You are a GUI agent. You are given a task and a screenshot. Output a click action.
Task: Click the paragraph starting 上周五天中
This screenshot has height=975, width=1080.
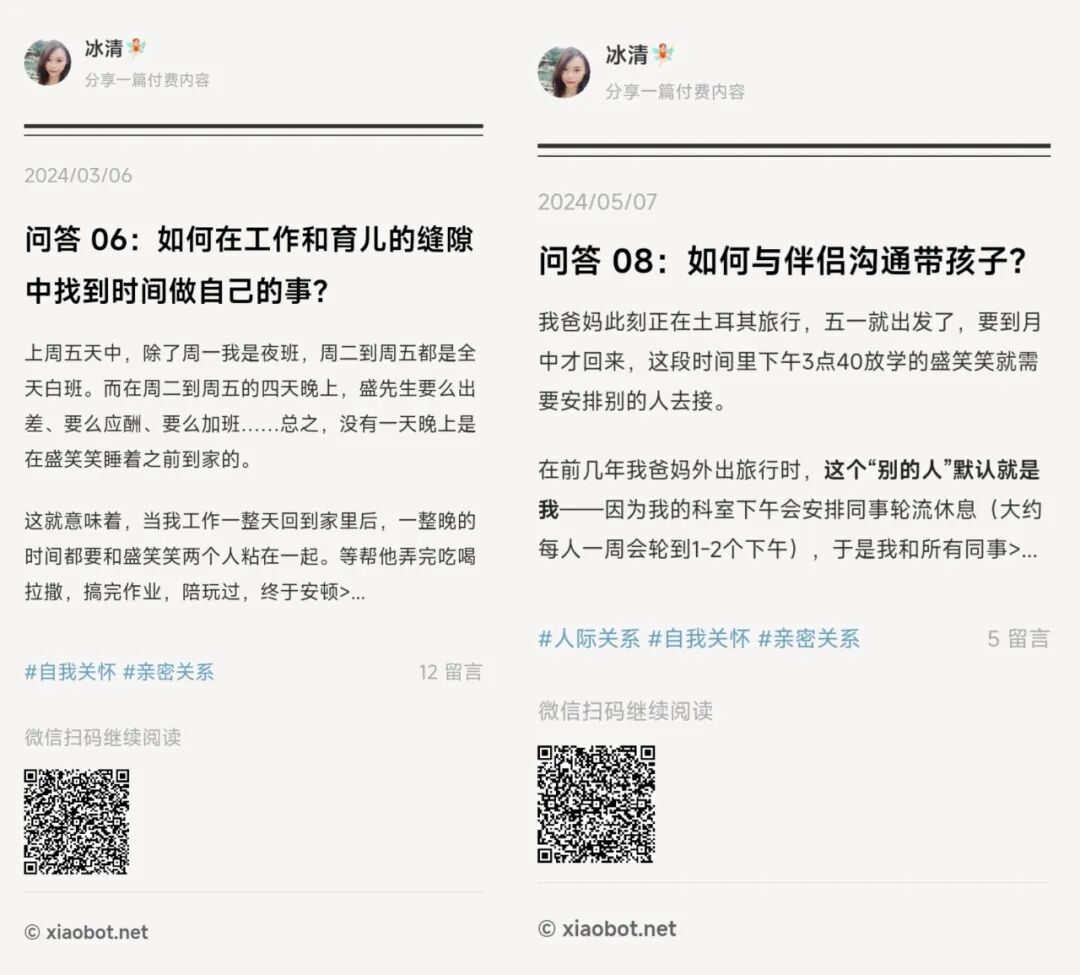(x=251, y=406)
